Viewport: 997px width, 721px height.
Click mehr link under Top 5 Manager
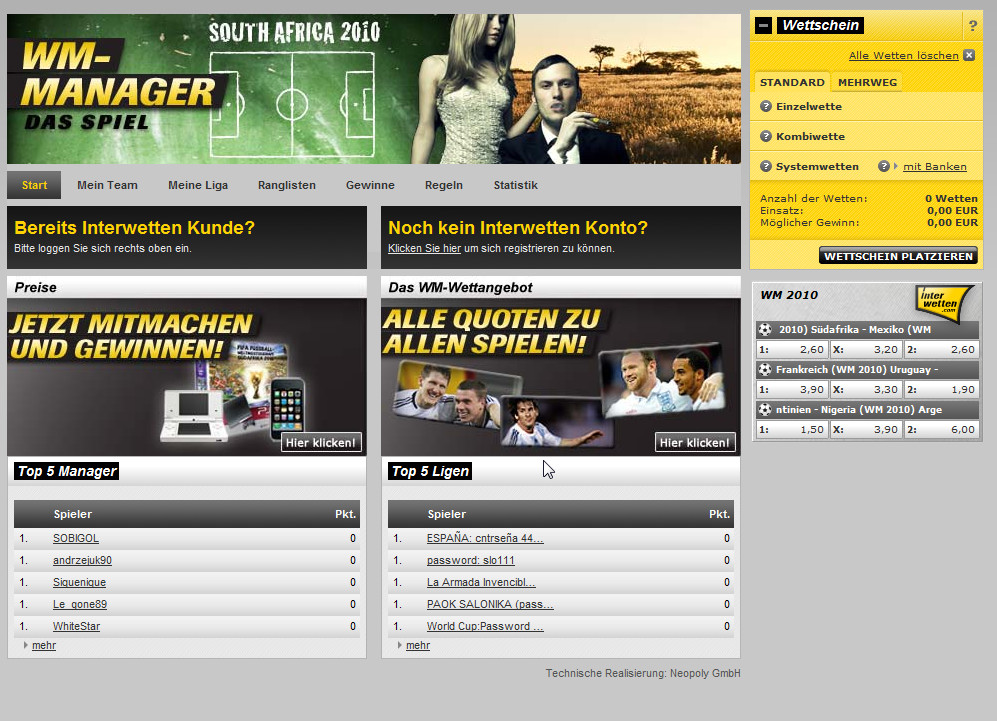click(x=44, y=645)
